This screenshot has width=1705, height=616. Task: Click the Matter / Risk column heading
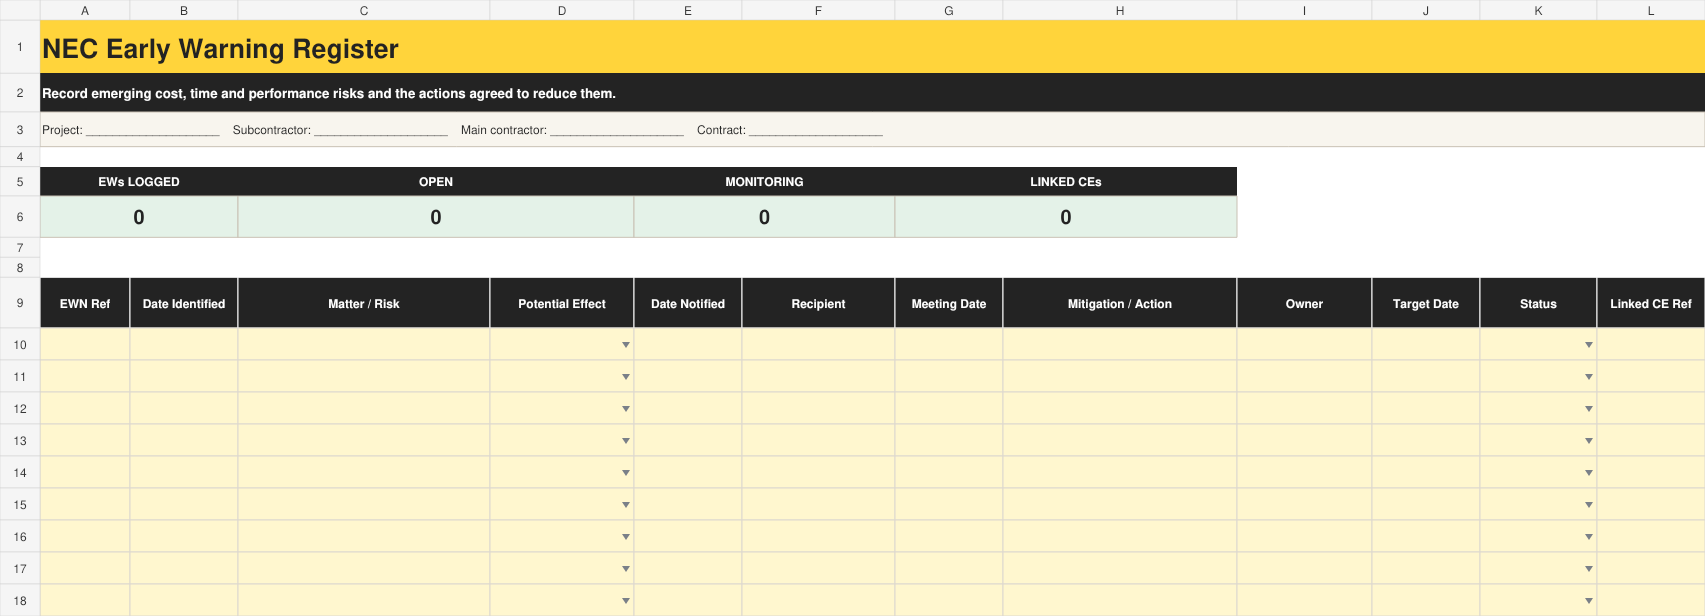pyautogui.click(x=364, y=304)
